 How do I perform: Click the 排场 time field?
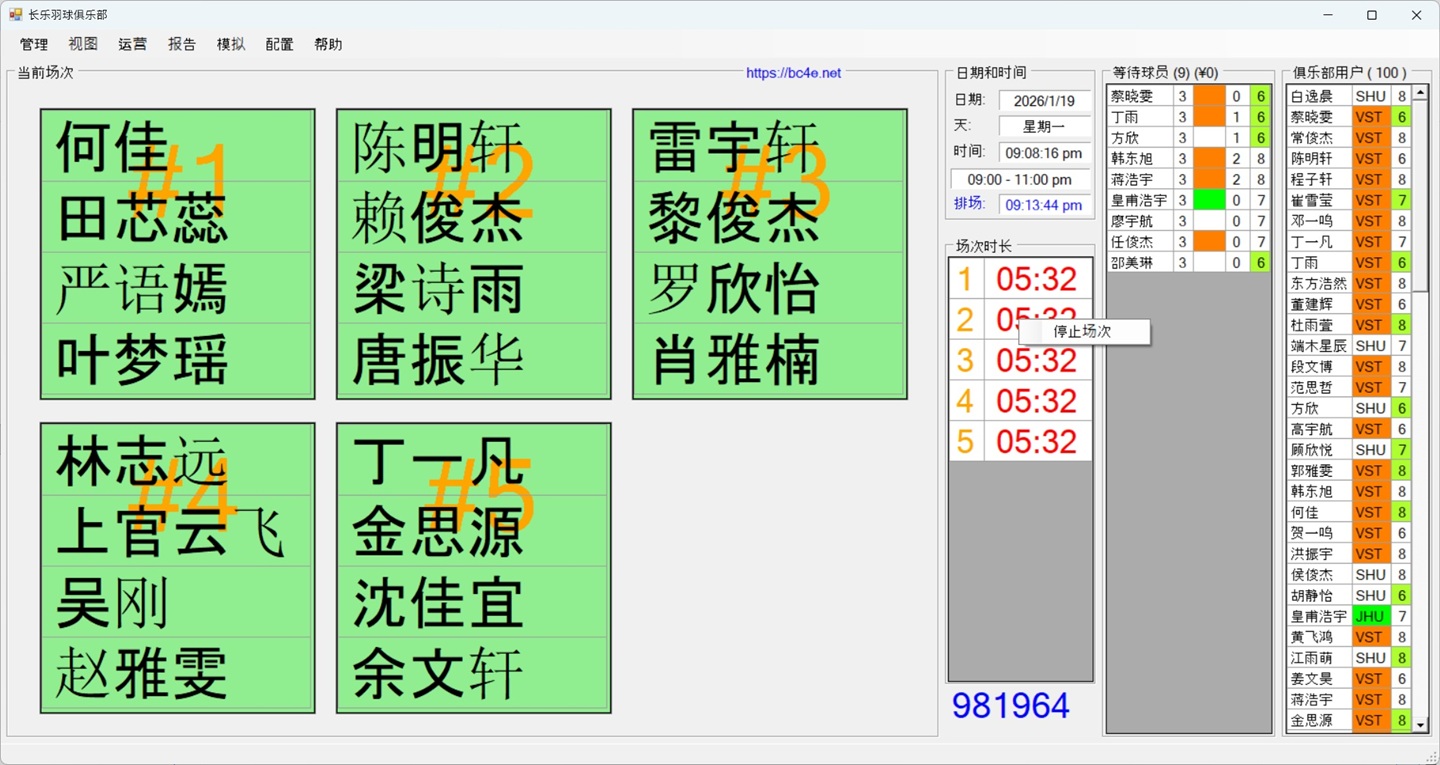[x=1044, y=205]
